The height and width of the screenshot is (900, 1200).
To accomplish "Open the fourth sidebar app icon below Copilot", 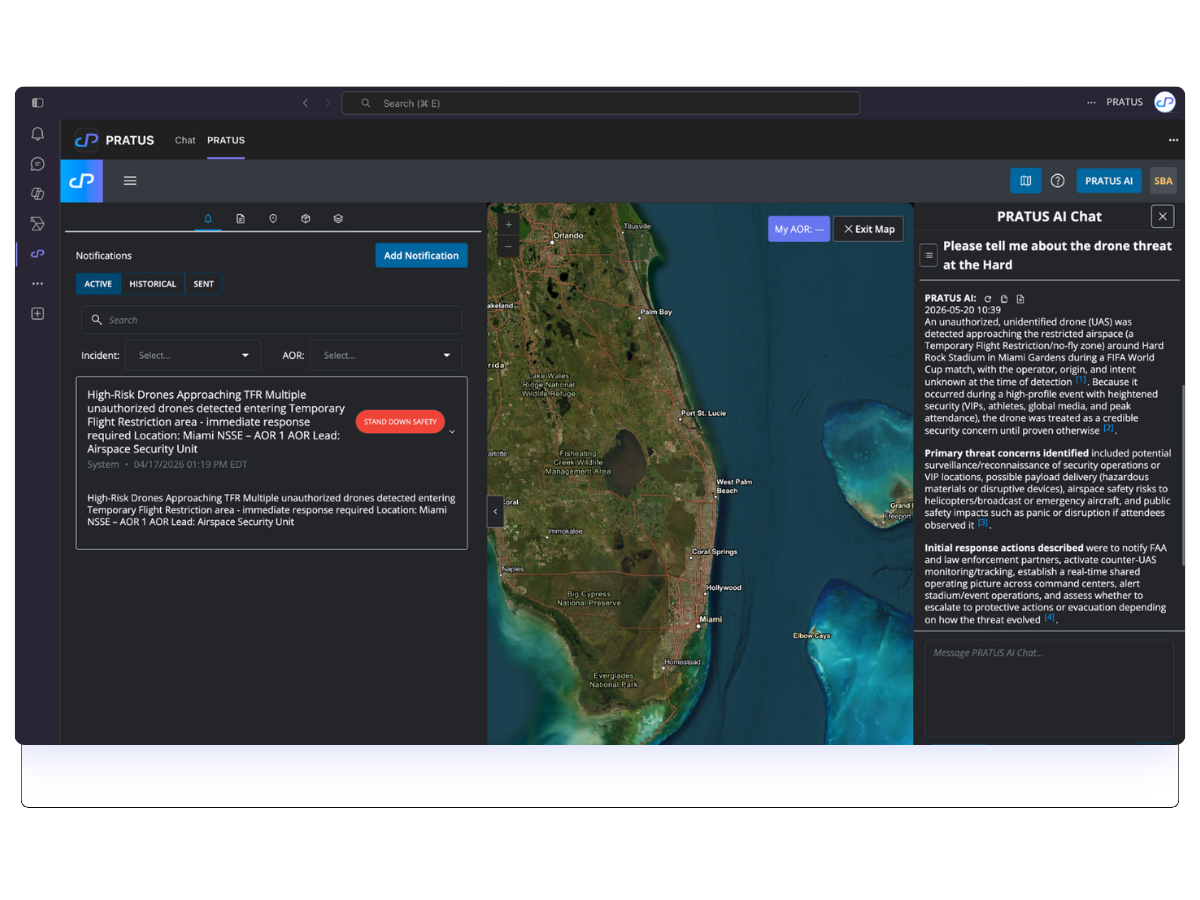I will pos(38,224).
